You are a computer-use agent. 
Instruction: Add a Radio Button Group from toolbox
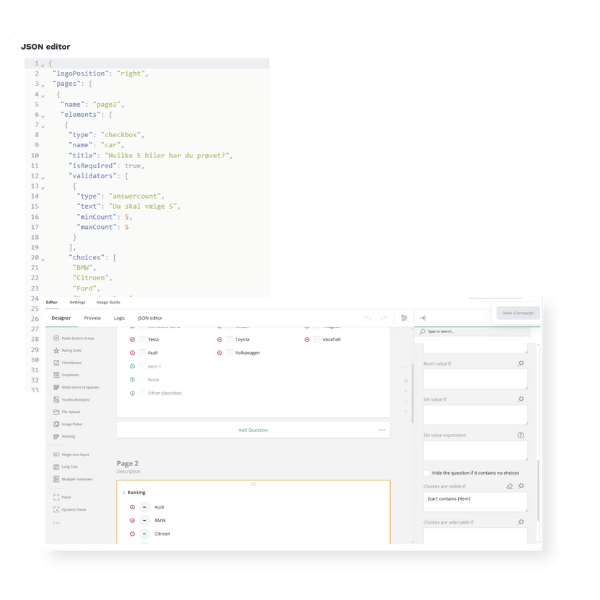[73, 338]
